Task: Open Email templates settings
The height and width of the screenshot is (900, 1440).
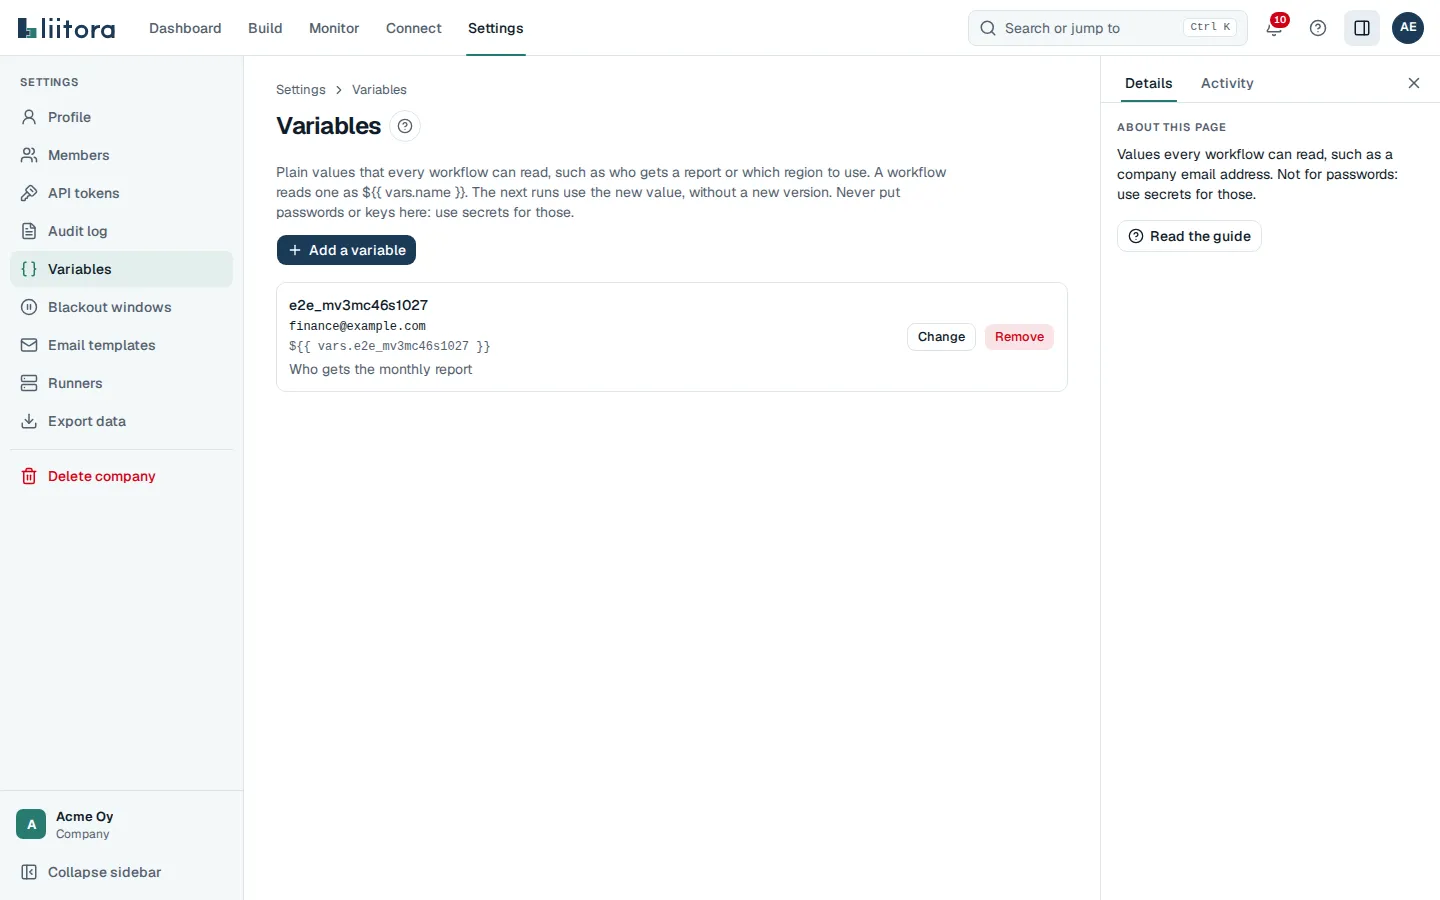Action: tap(121, 345)
